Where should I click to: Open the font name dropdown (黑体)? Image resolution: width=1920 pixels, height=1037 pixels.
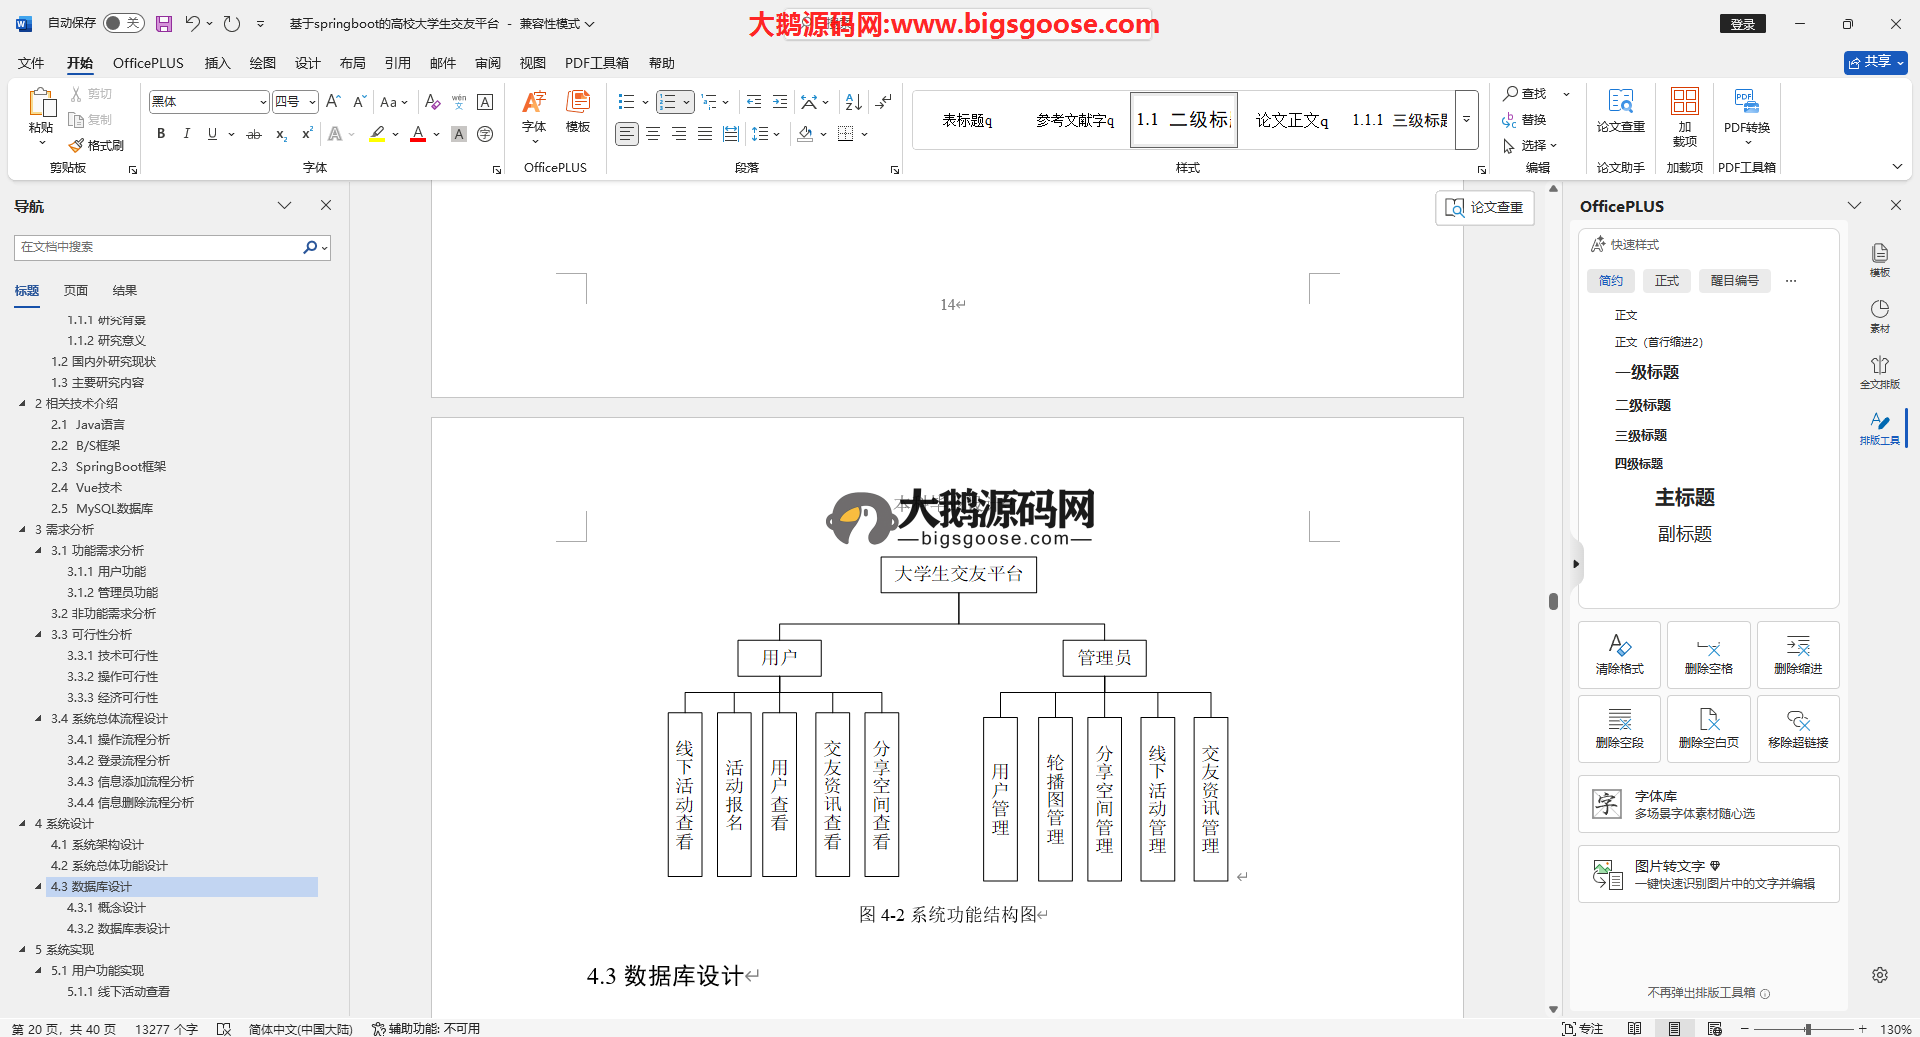263,102
